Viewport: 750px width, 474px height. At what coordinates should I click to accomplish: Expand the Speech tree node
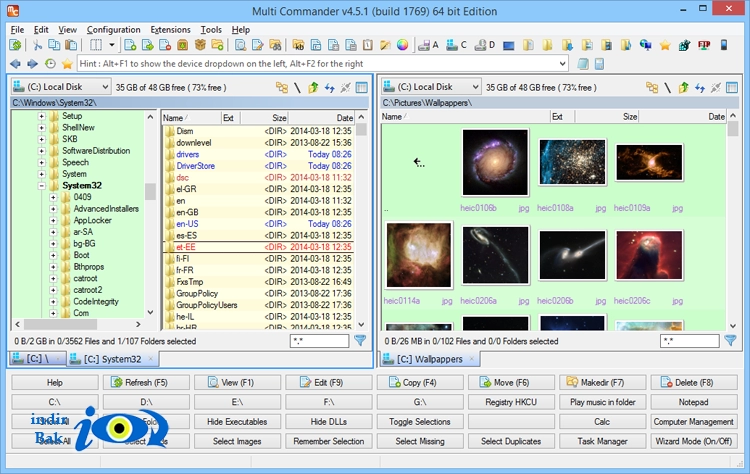pos(42,162)
